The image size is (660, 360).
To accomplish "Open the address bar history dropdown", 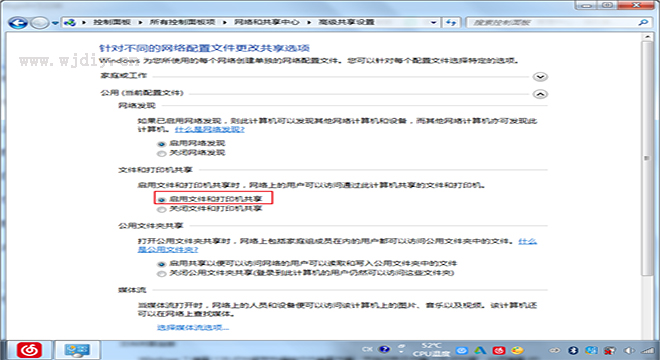I will [x=433, y=22].
